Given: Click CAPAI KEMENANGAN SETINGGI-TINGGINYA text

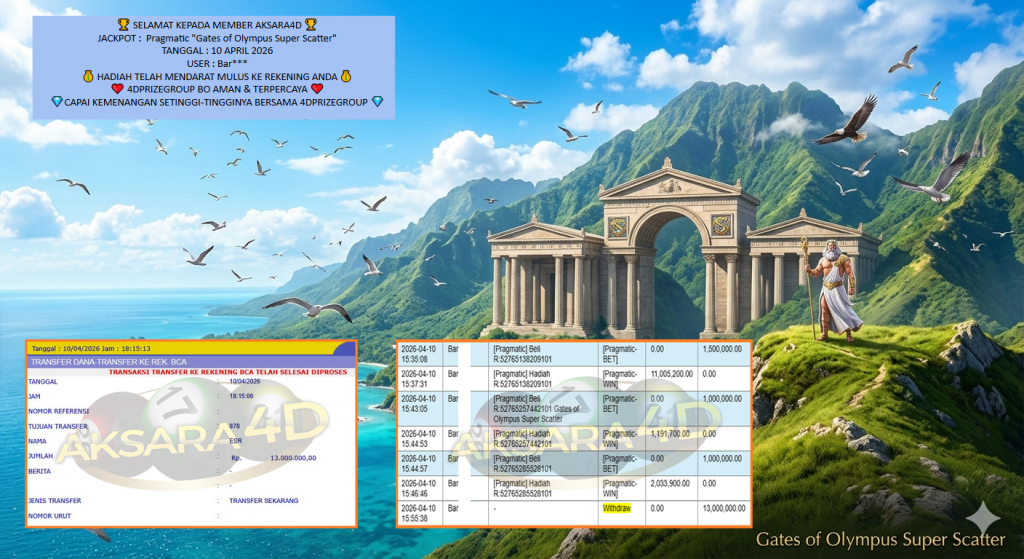Looking at the screenshot, I should 217,102.
